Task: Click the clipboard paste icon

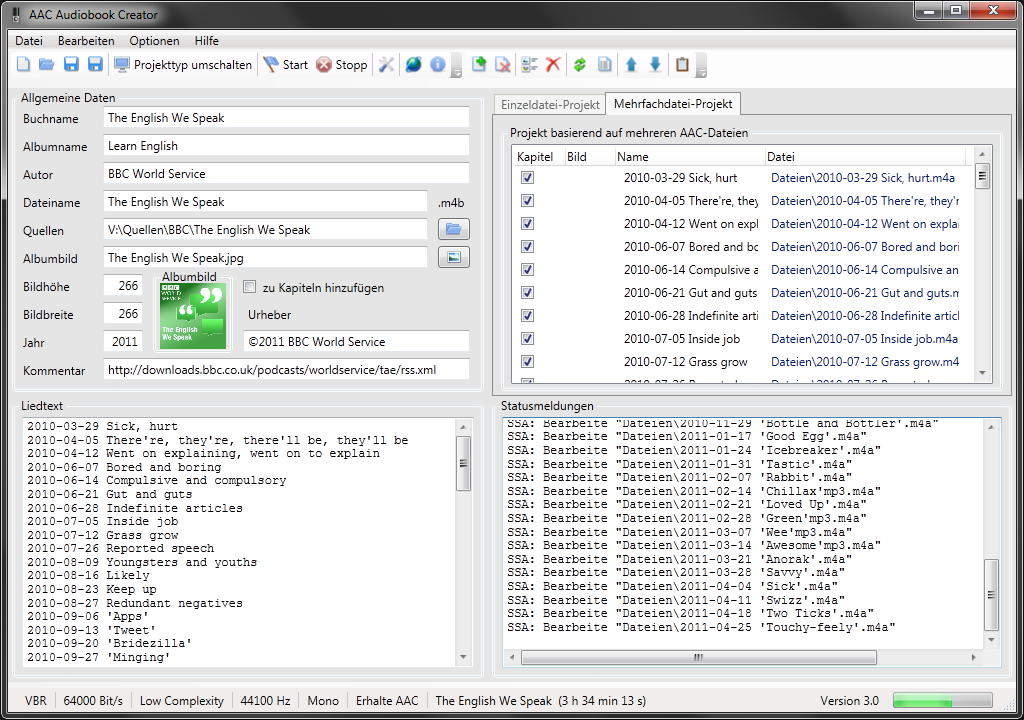Action: click(682, 65)
